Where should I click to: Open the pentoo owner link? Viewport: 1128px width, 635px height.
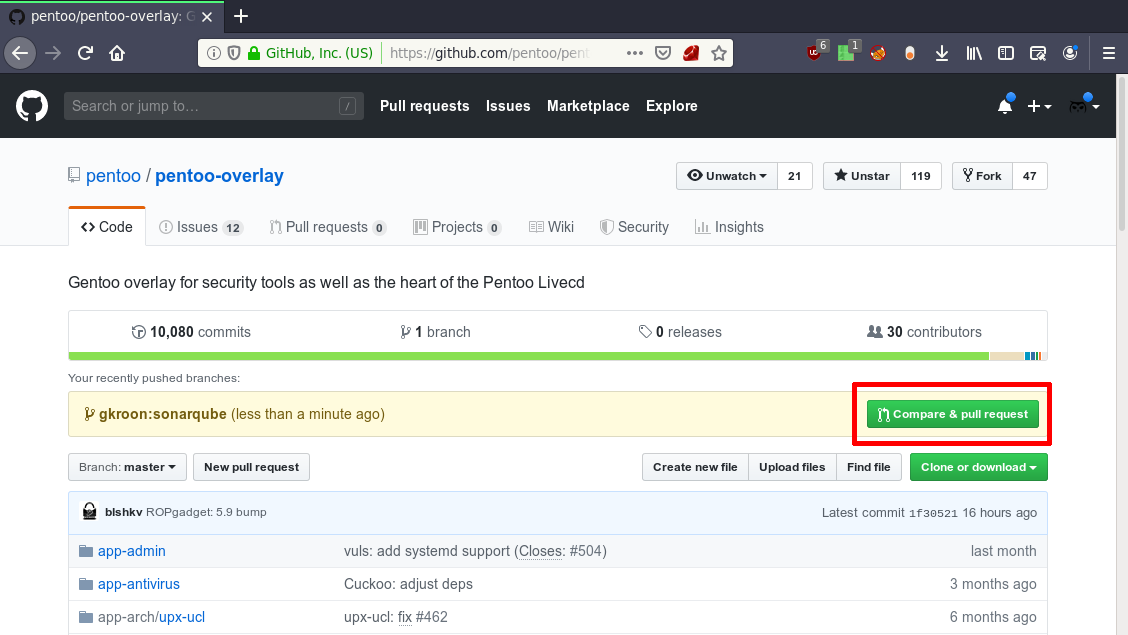113,175
